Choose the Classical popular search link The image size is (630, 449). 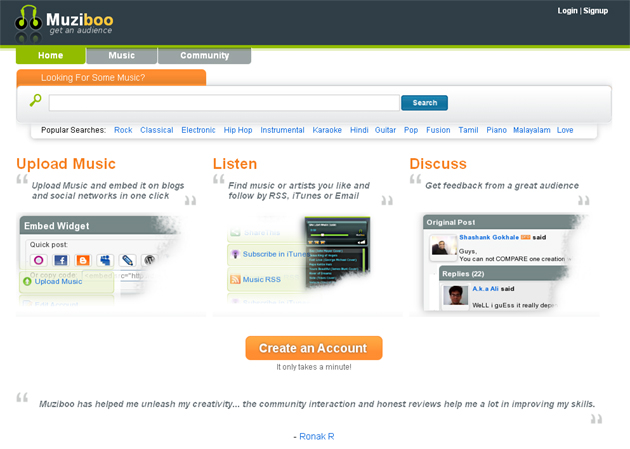click(x=157, y=130)
